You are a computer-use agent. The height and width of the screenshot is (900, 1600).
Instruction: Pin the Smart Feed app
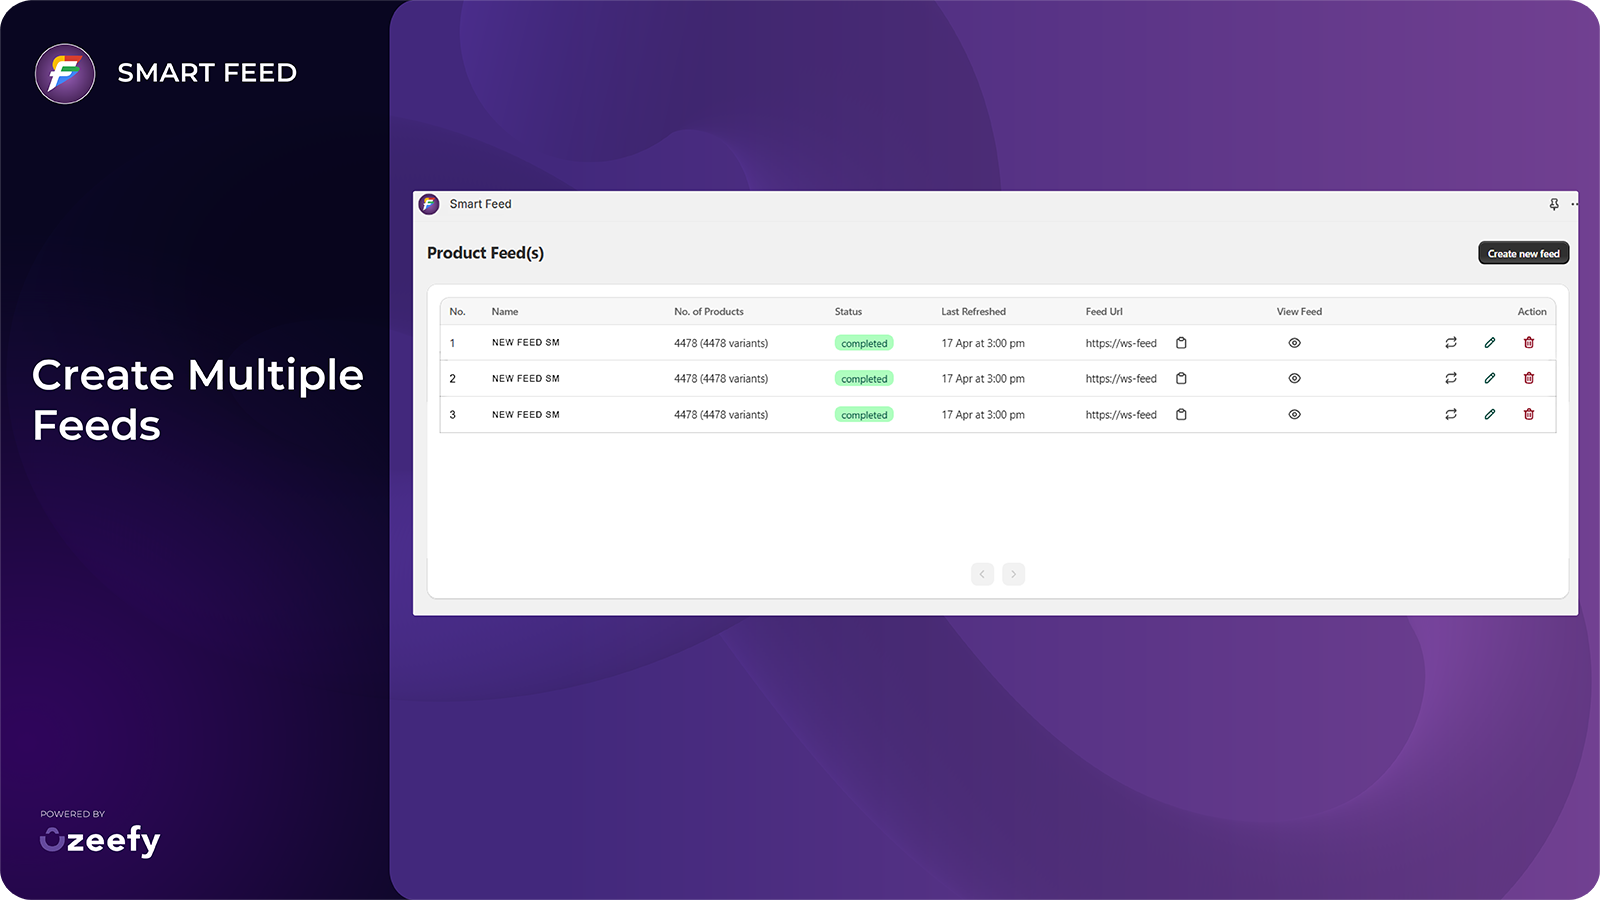click(x=1554, y=204)
